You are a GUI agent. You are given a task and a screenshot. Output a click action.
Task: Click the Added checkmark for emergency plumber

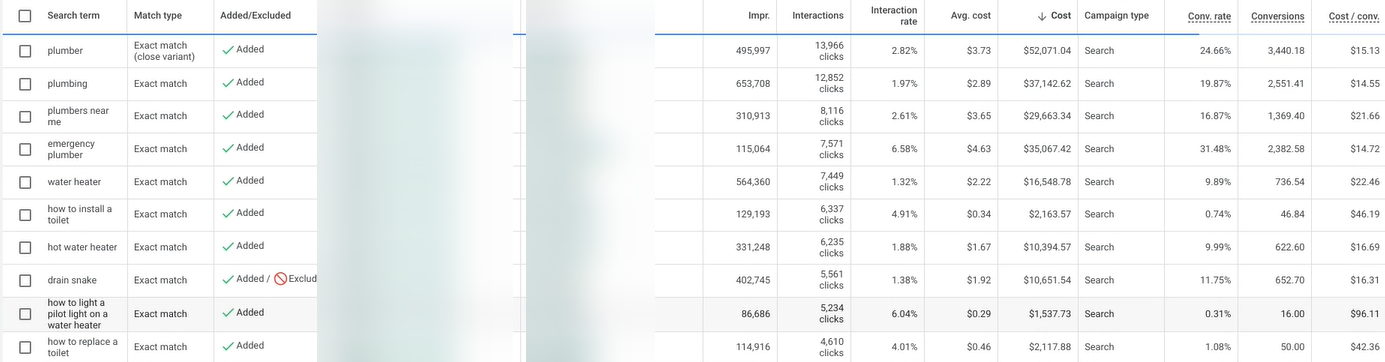click(x=227, y=148)
